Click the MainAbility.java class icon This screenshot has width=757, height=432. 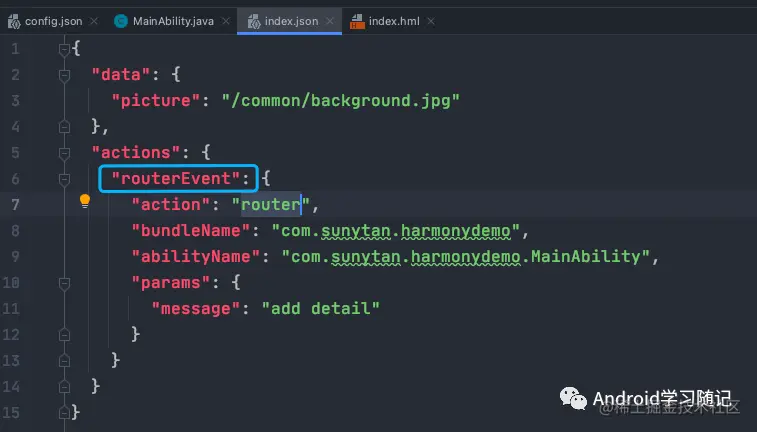pyautogui.click(x=121, y=21)
